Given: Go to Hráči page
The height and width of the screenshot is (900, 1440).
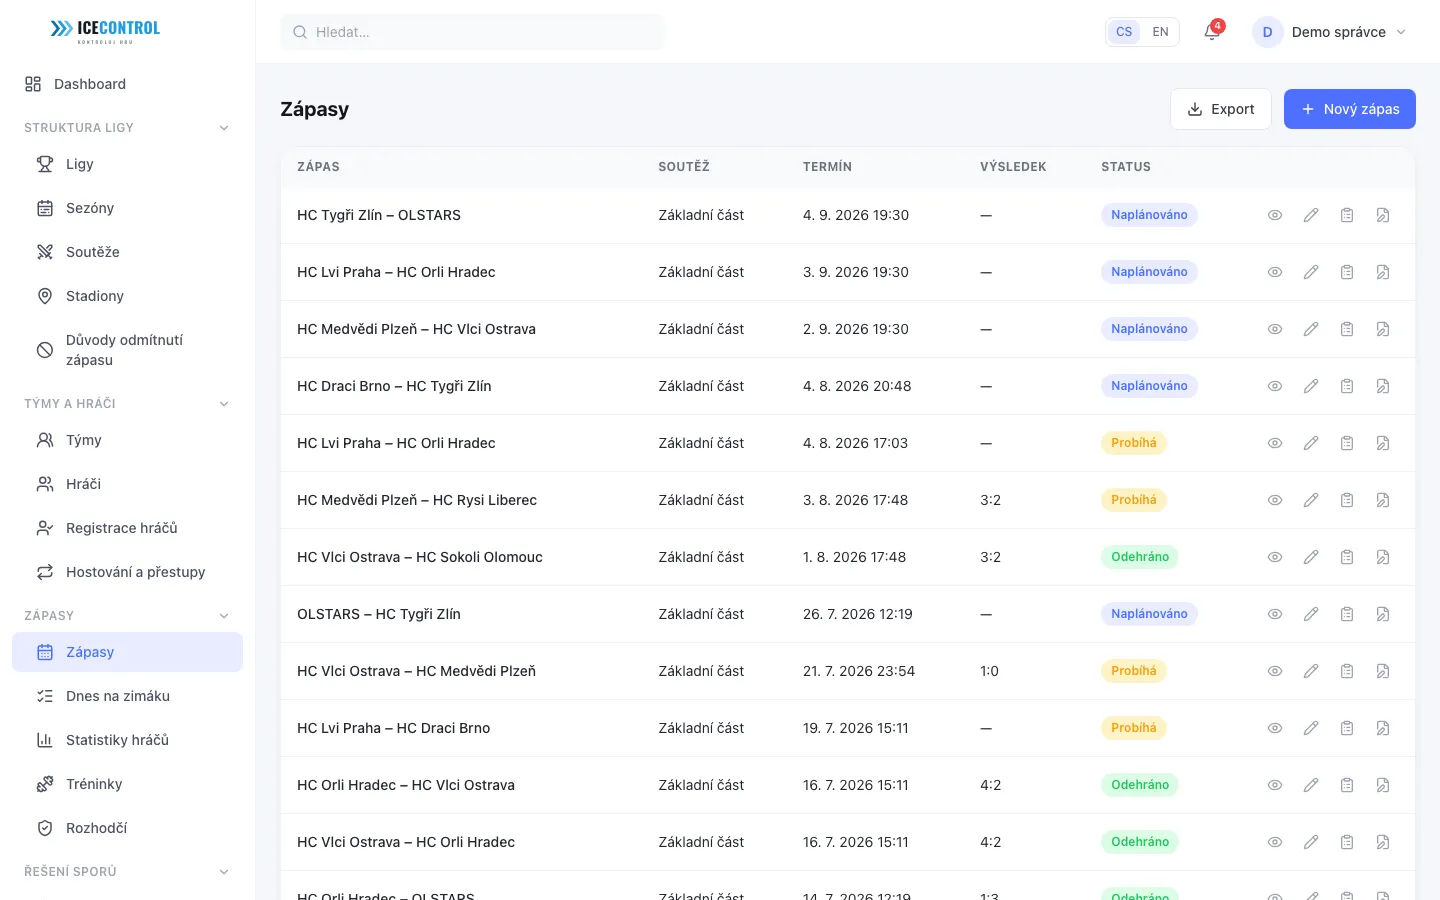Looking at the screenshot, I should [x=127, y=484].
